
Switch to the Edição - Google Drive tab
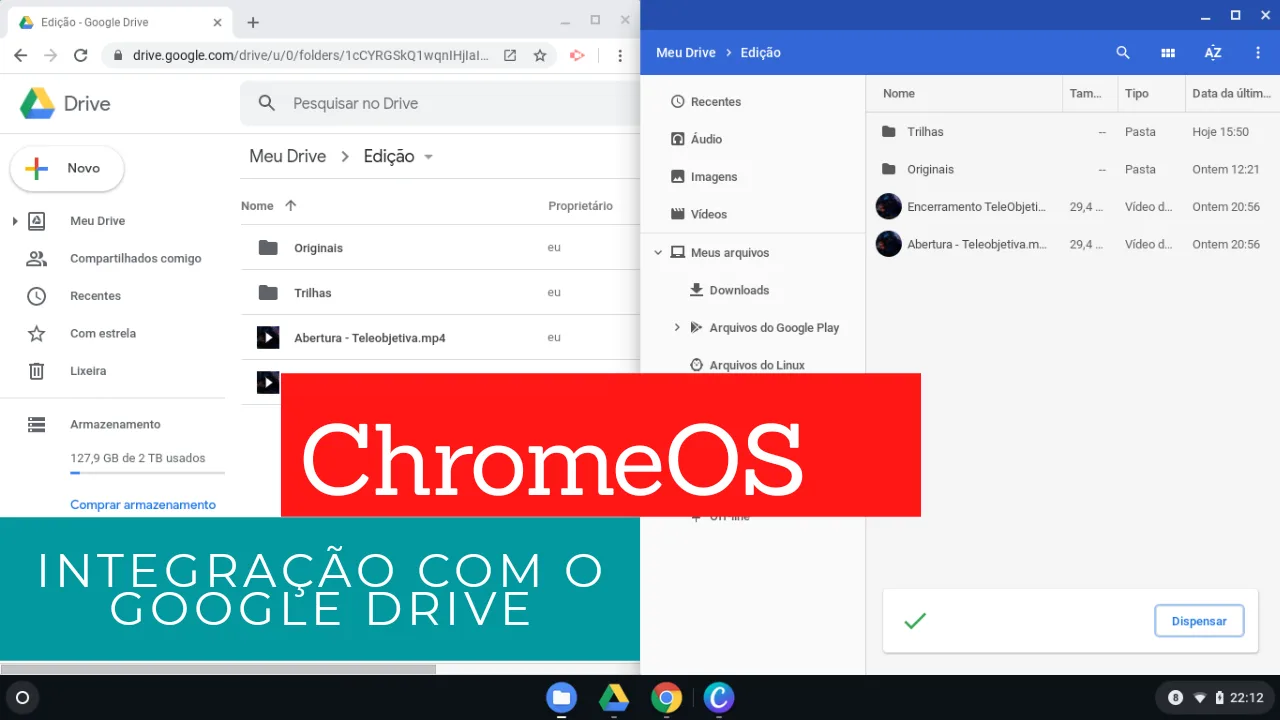121,22
